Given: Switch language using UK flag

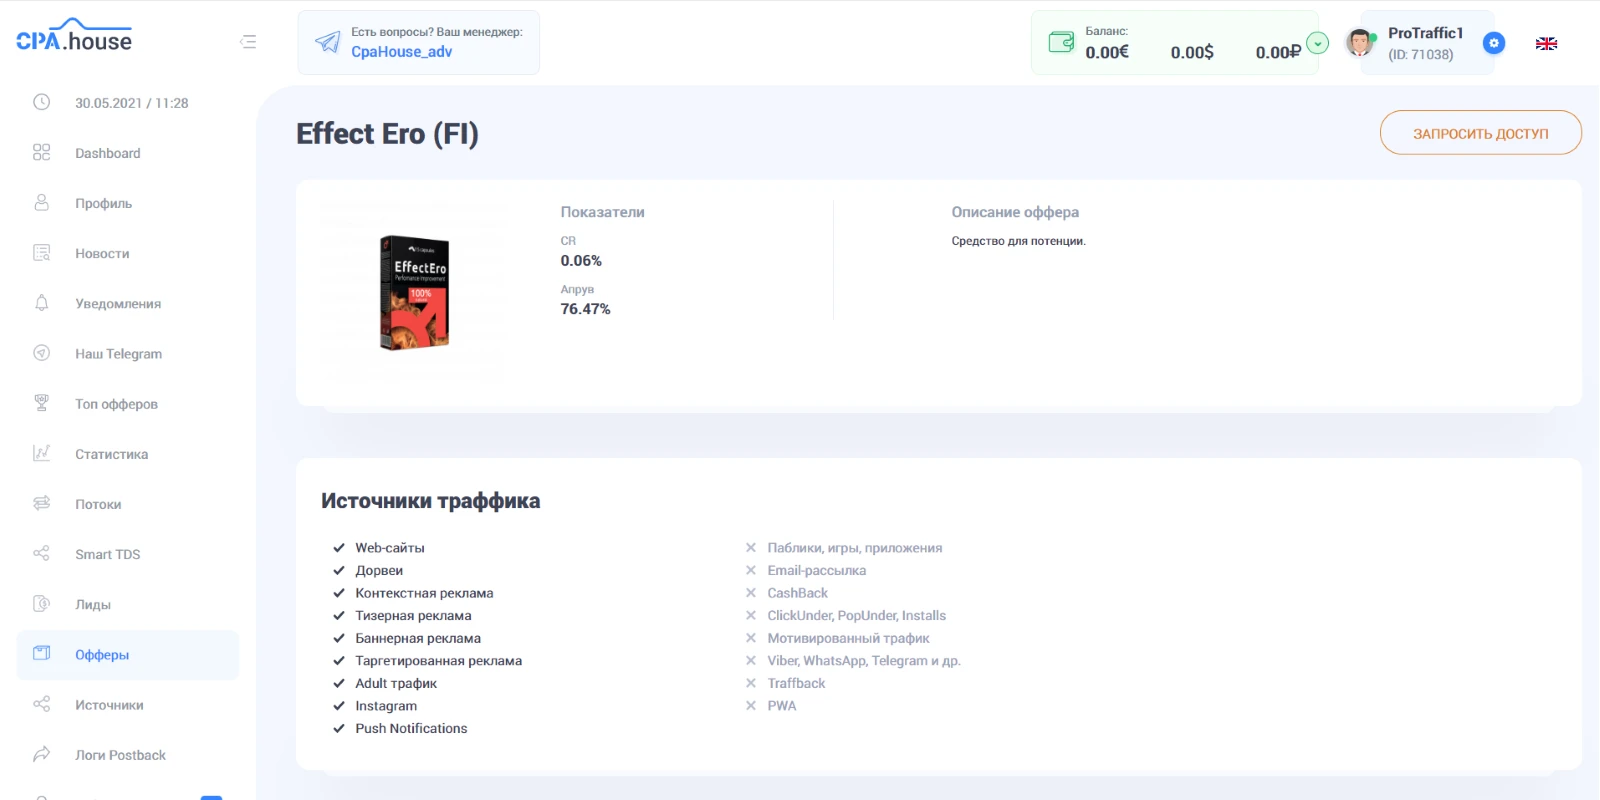Looking at the screenshot, I should [x=1547, y=43].
